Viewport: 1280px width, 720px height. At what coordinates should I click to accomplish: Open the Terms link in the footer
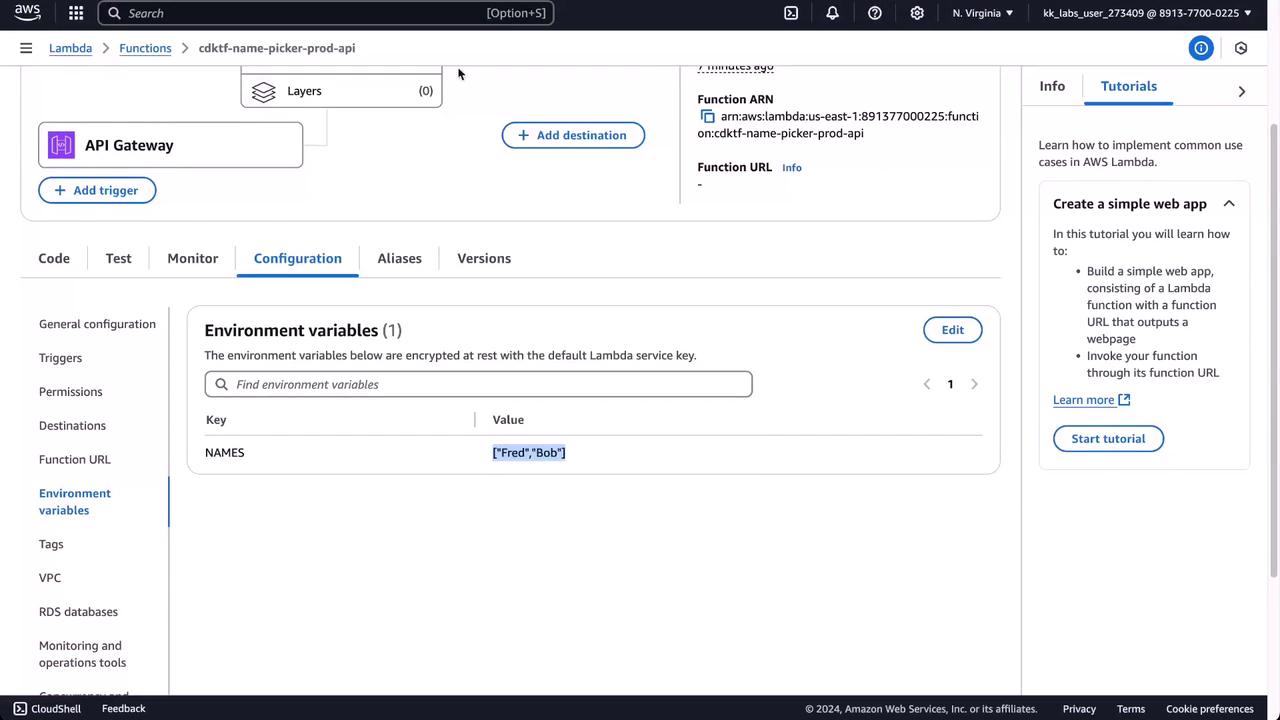click(x=1131, y=709)
